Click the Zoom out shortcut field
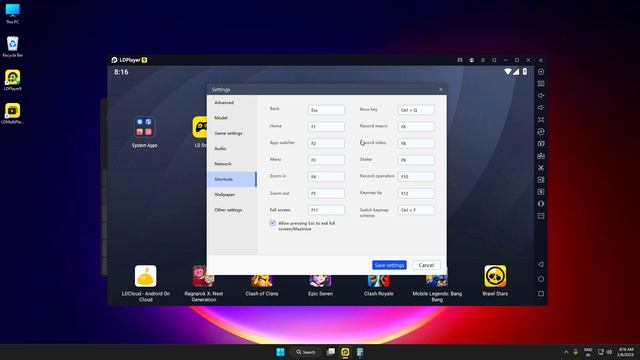The width and height of the screenshot is (640, 360). point(326,193)
